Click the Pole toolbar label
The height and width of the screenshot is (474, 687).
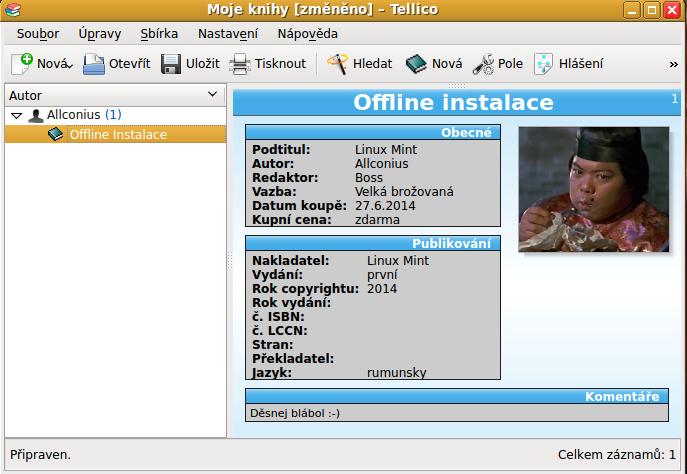pyautogui.click(x=510, y=64)
